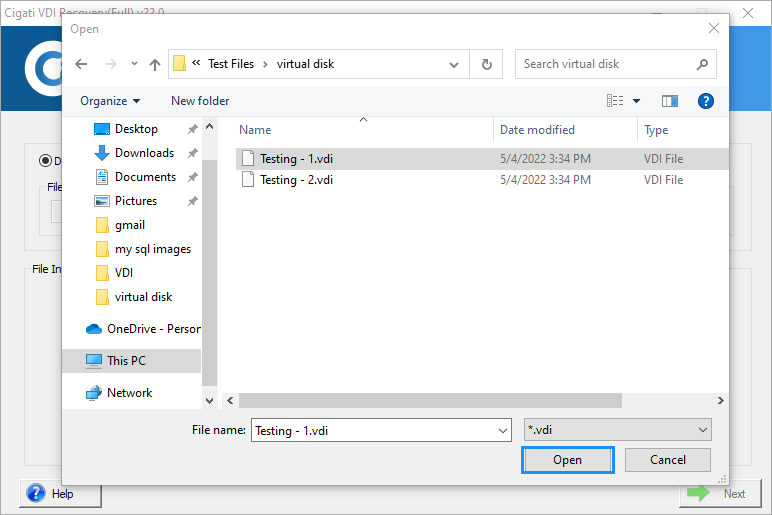
Task: Go up one folder level
Action: pyautogui.click(x=155, y=64)
